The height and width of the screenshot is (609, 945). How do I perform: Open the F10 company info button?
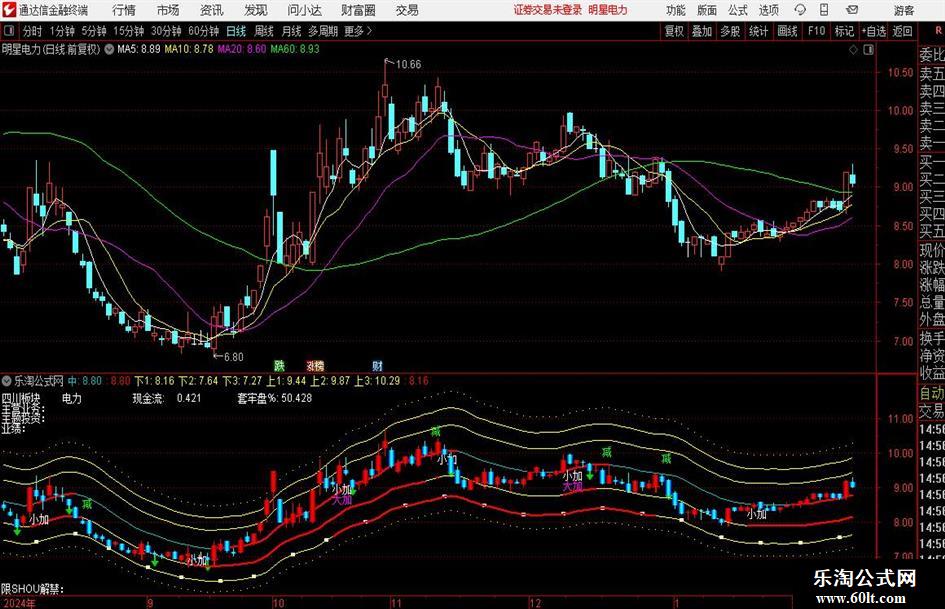[817, 31]
